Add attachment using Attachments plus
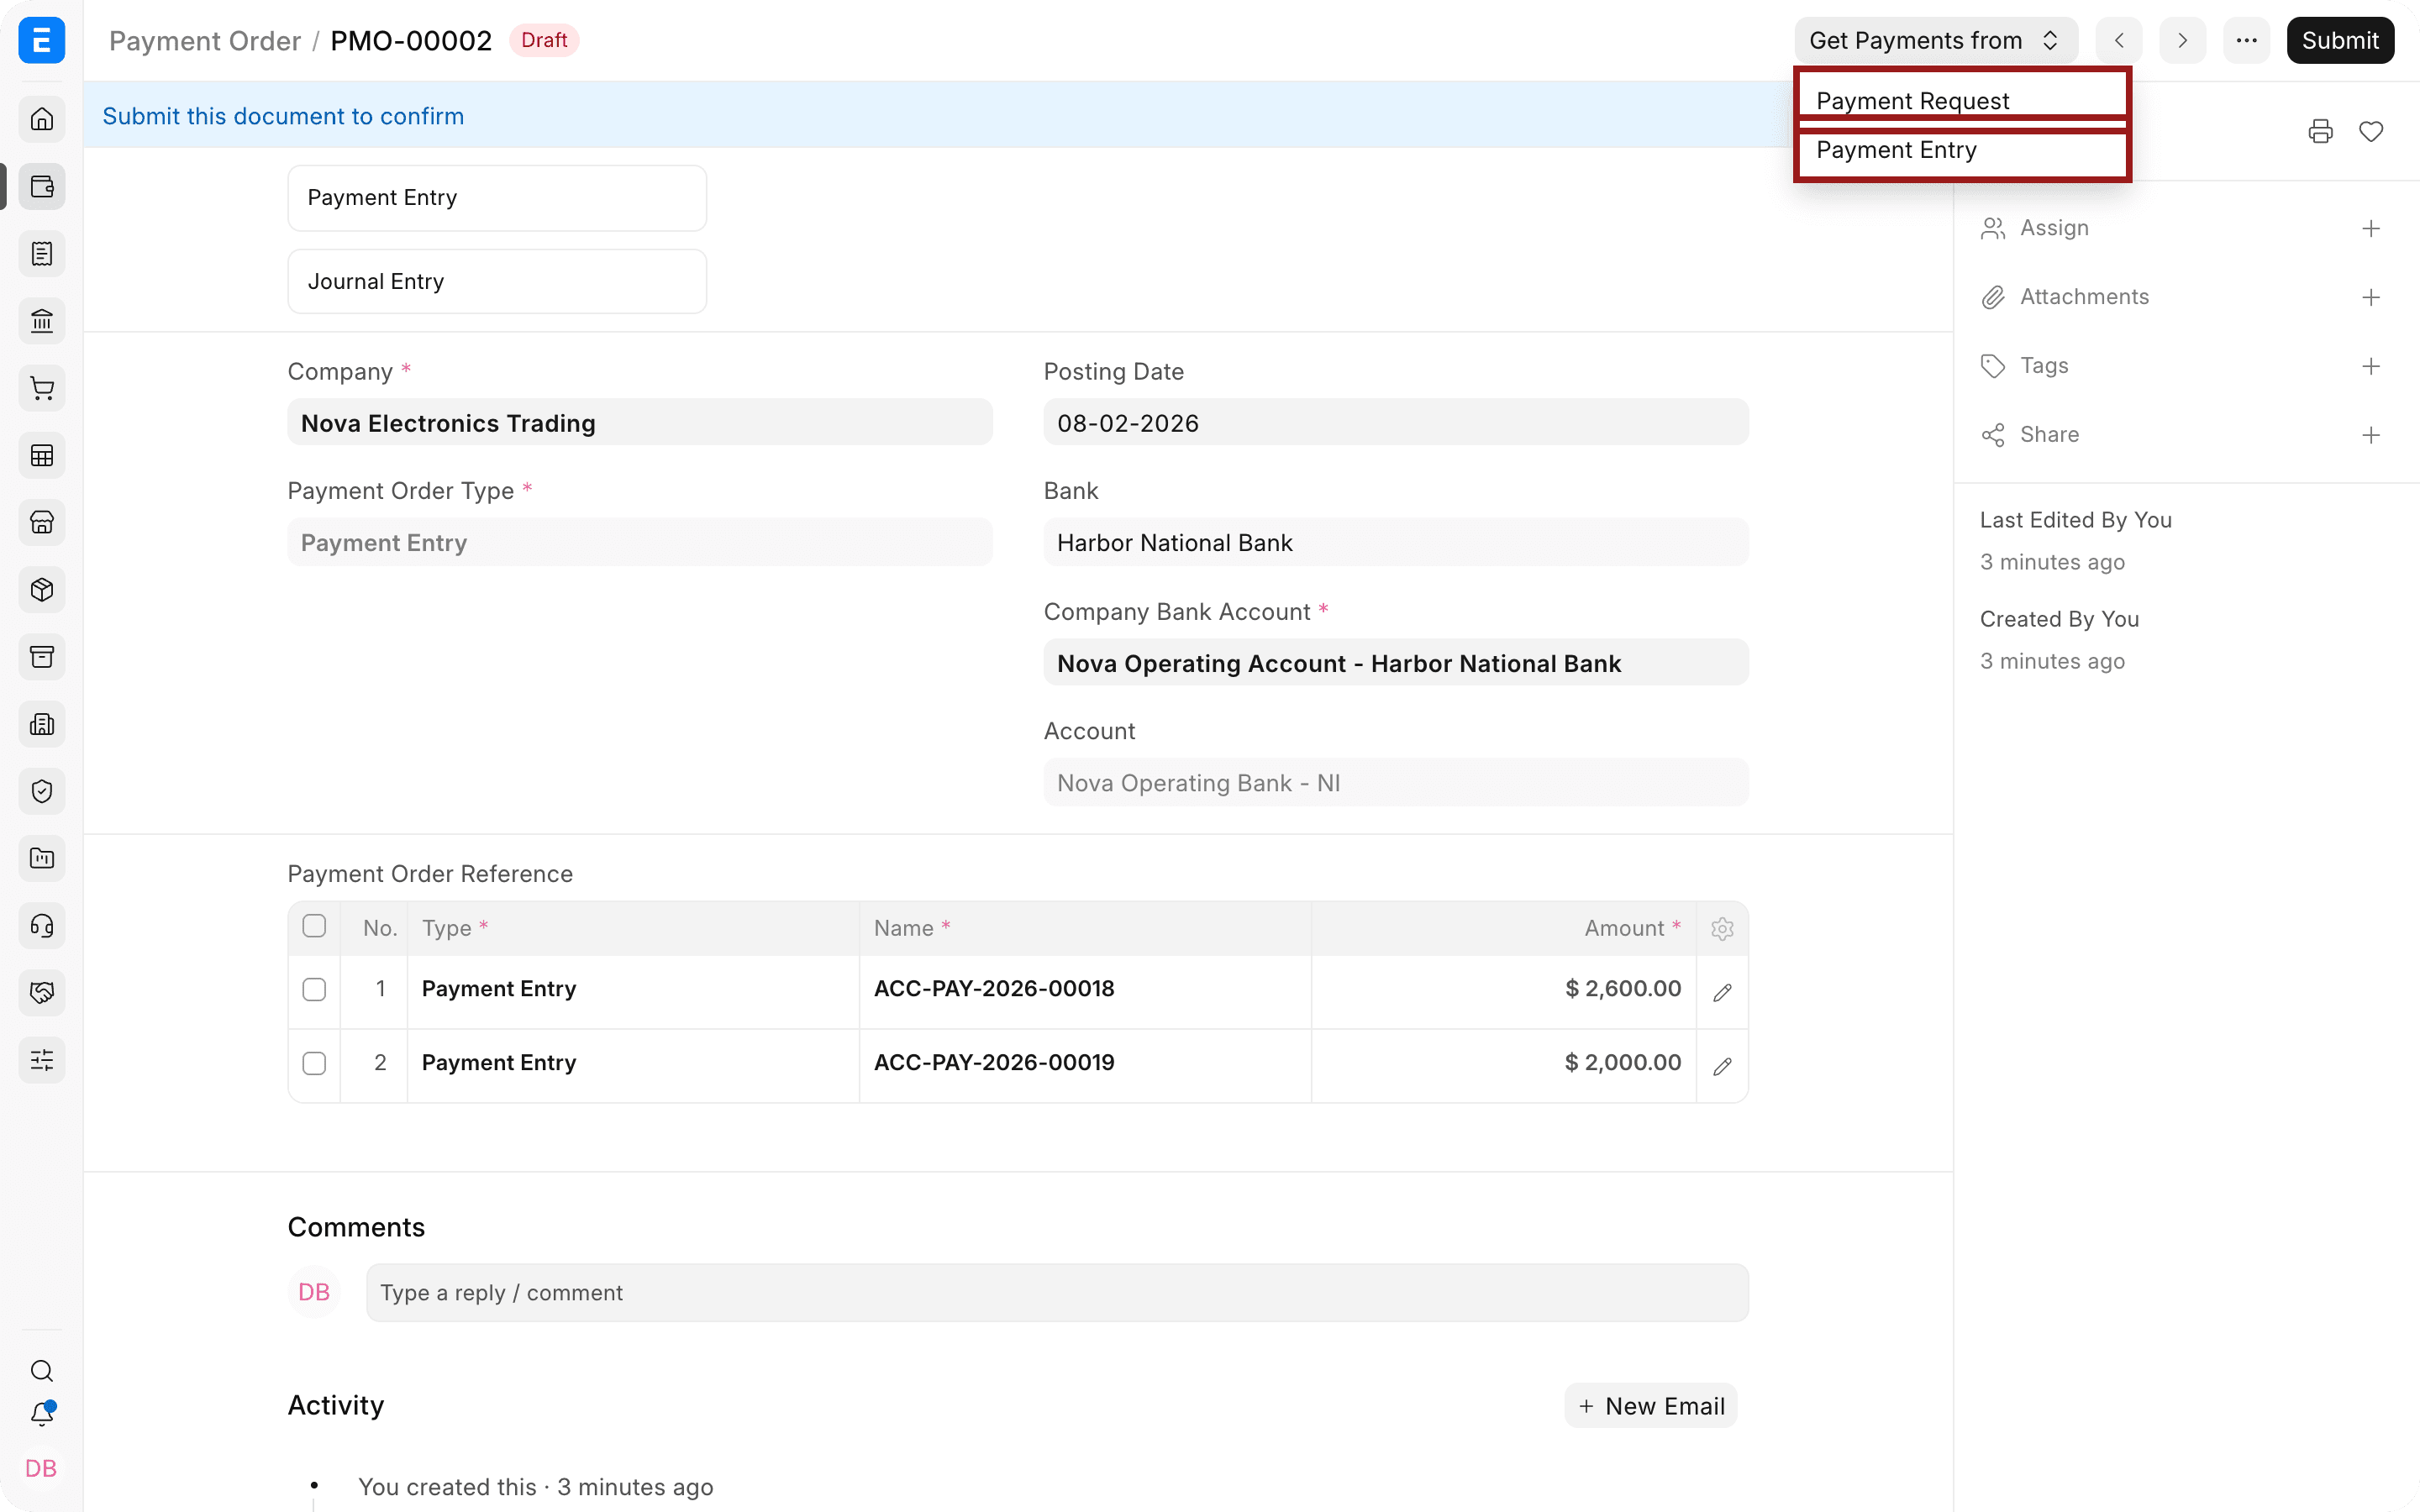This screenshot has width=2420, height=1512. click(2371, 298)
